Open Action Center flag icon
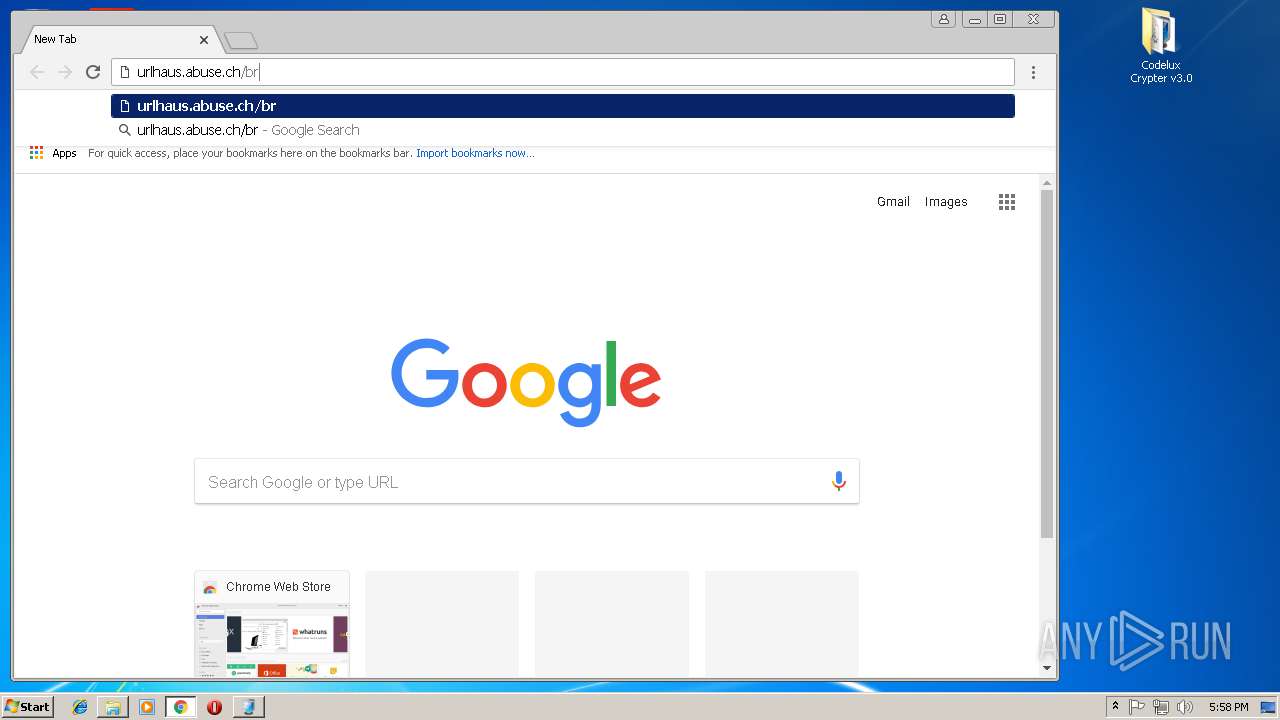1280x720 pixels. 1137,707
